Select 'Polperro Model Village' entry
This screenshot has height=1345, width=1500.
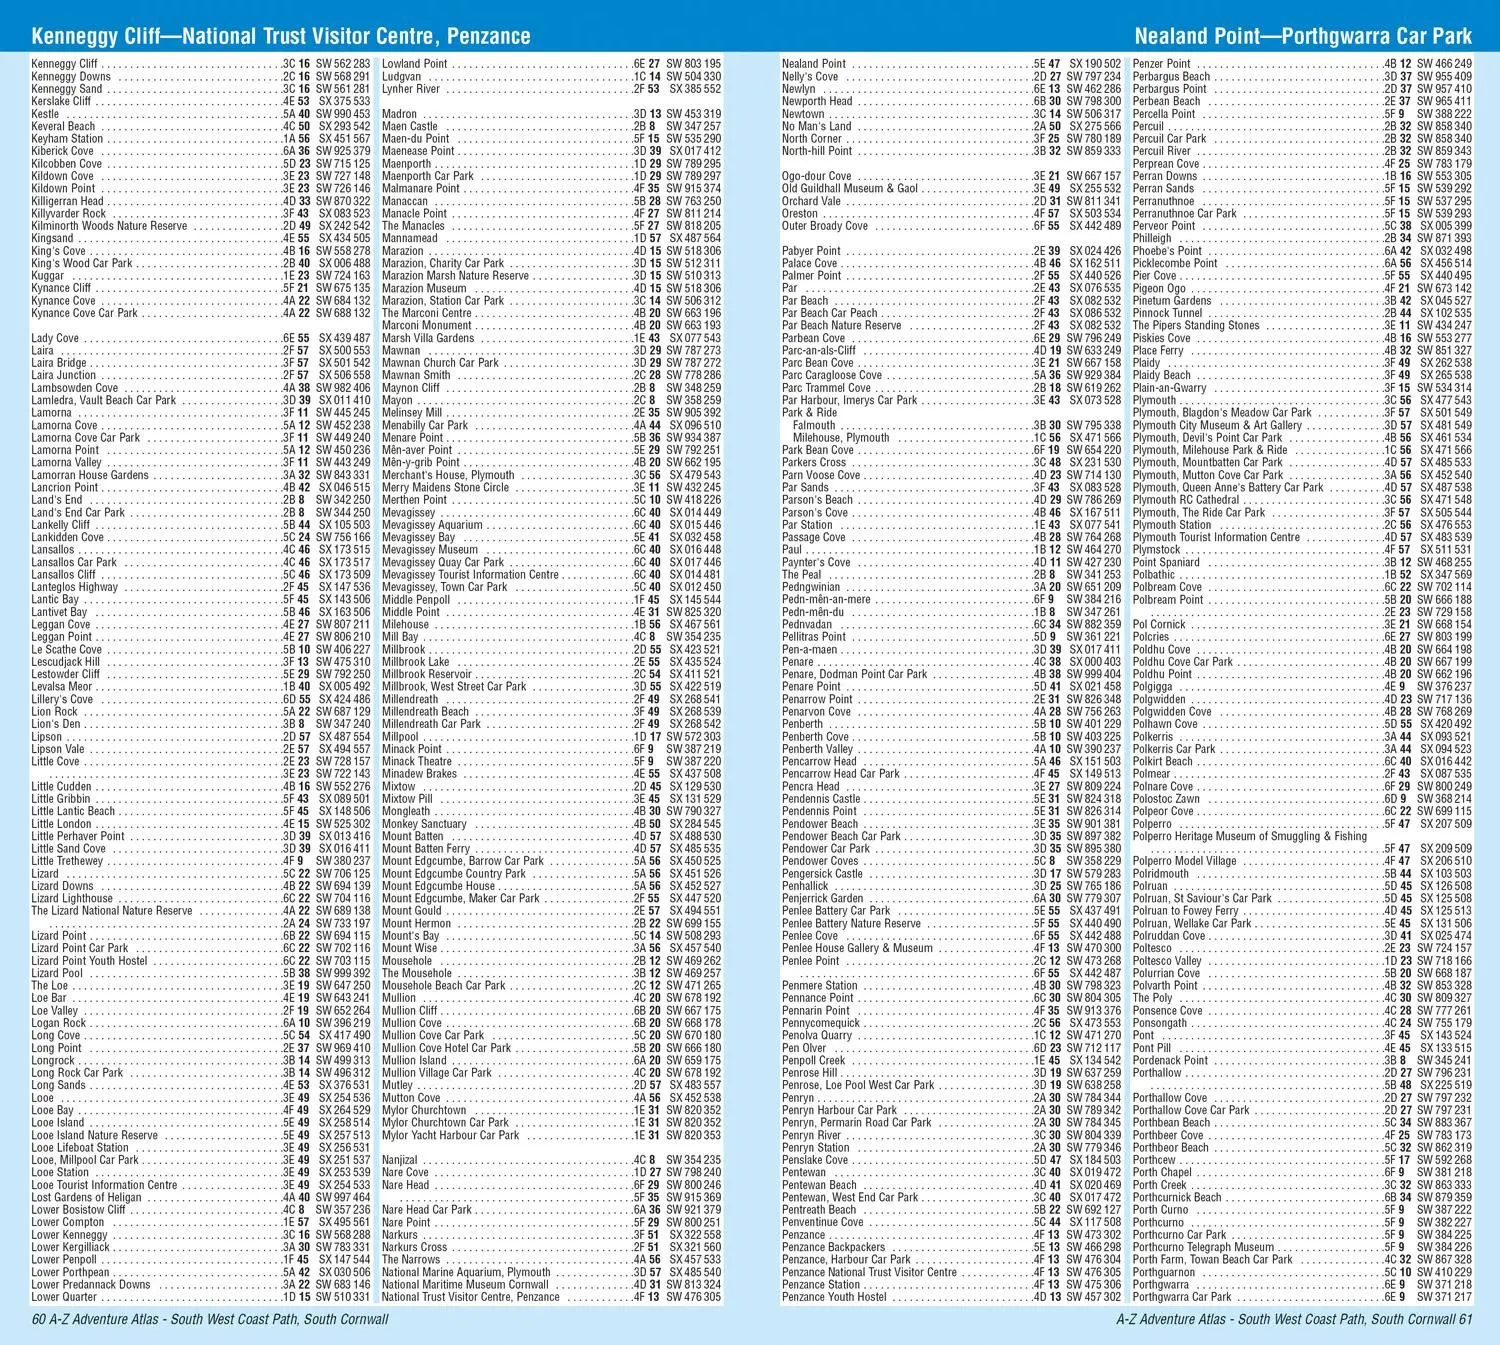coord(1302,861)
